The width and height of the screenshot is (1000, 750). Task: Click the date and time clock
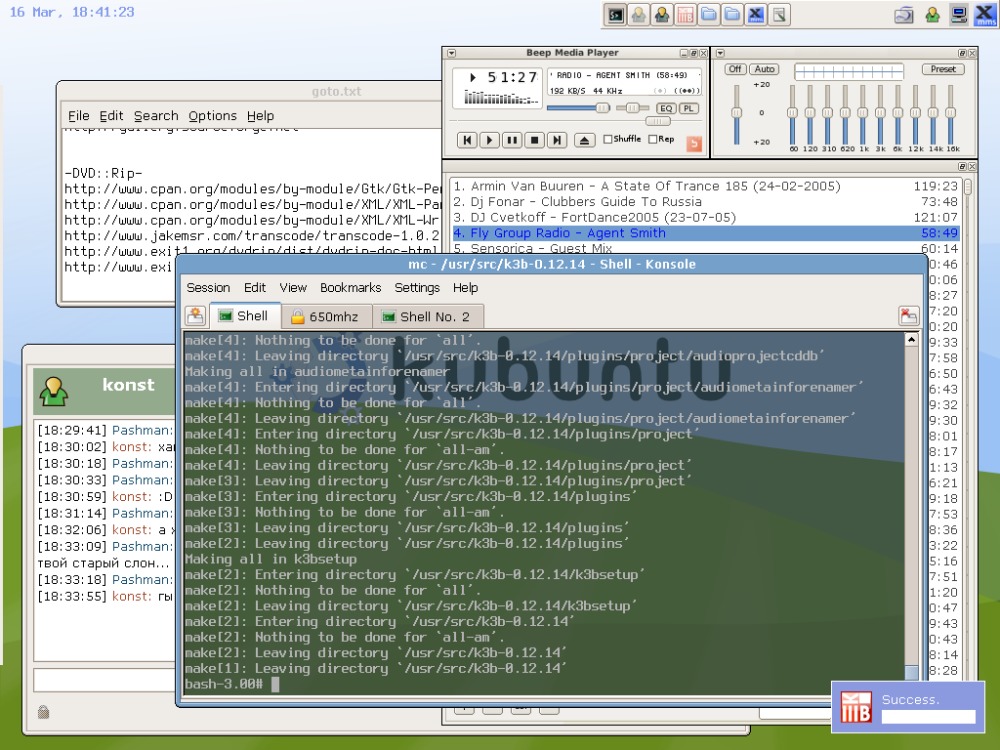point(72,12)
